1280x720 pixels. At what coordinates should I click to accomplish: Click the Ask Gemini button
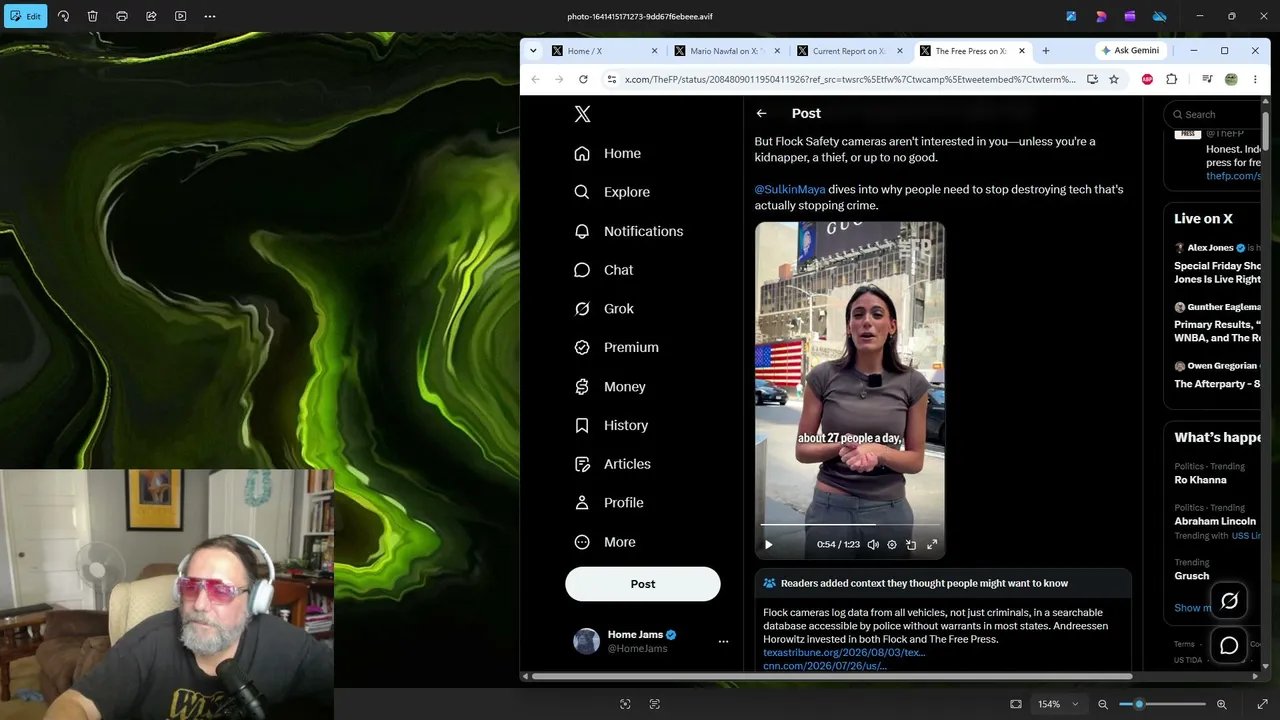coord(1130,51)
